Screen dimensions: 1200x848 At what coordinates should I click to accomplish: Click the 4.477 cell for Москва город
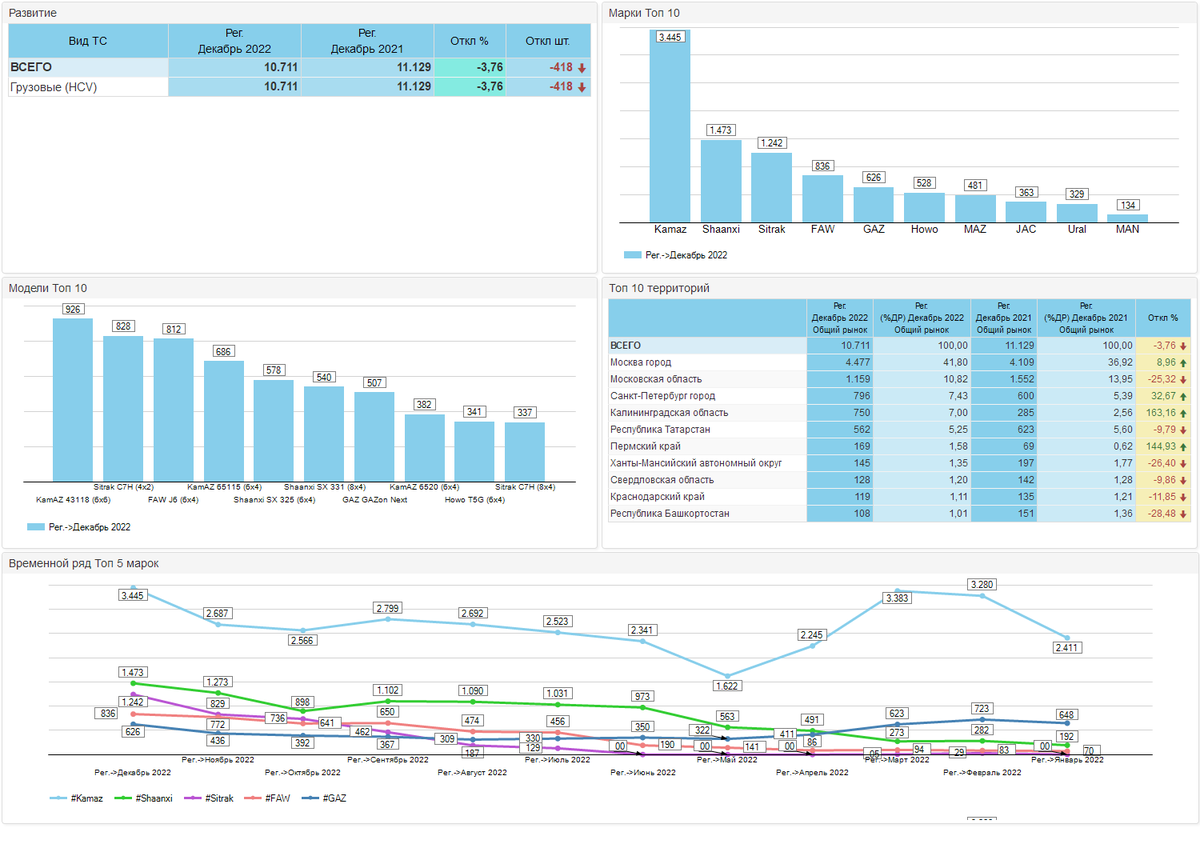(840, 363)
